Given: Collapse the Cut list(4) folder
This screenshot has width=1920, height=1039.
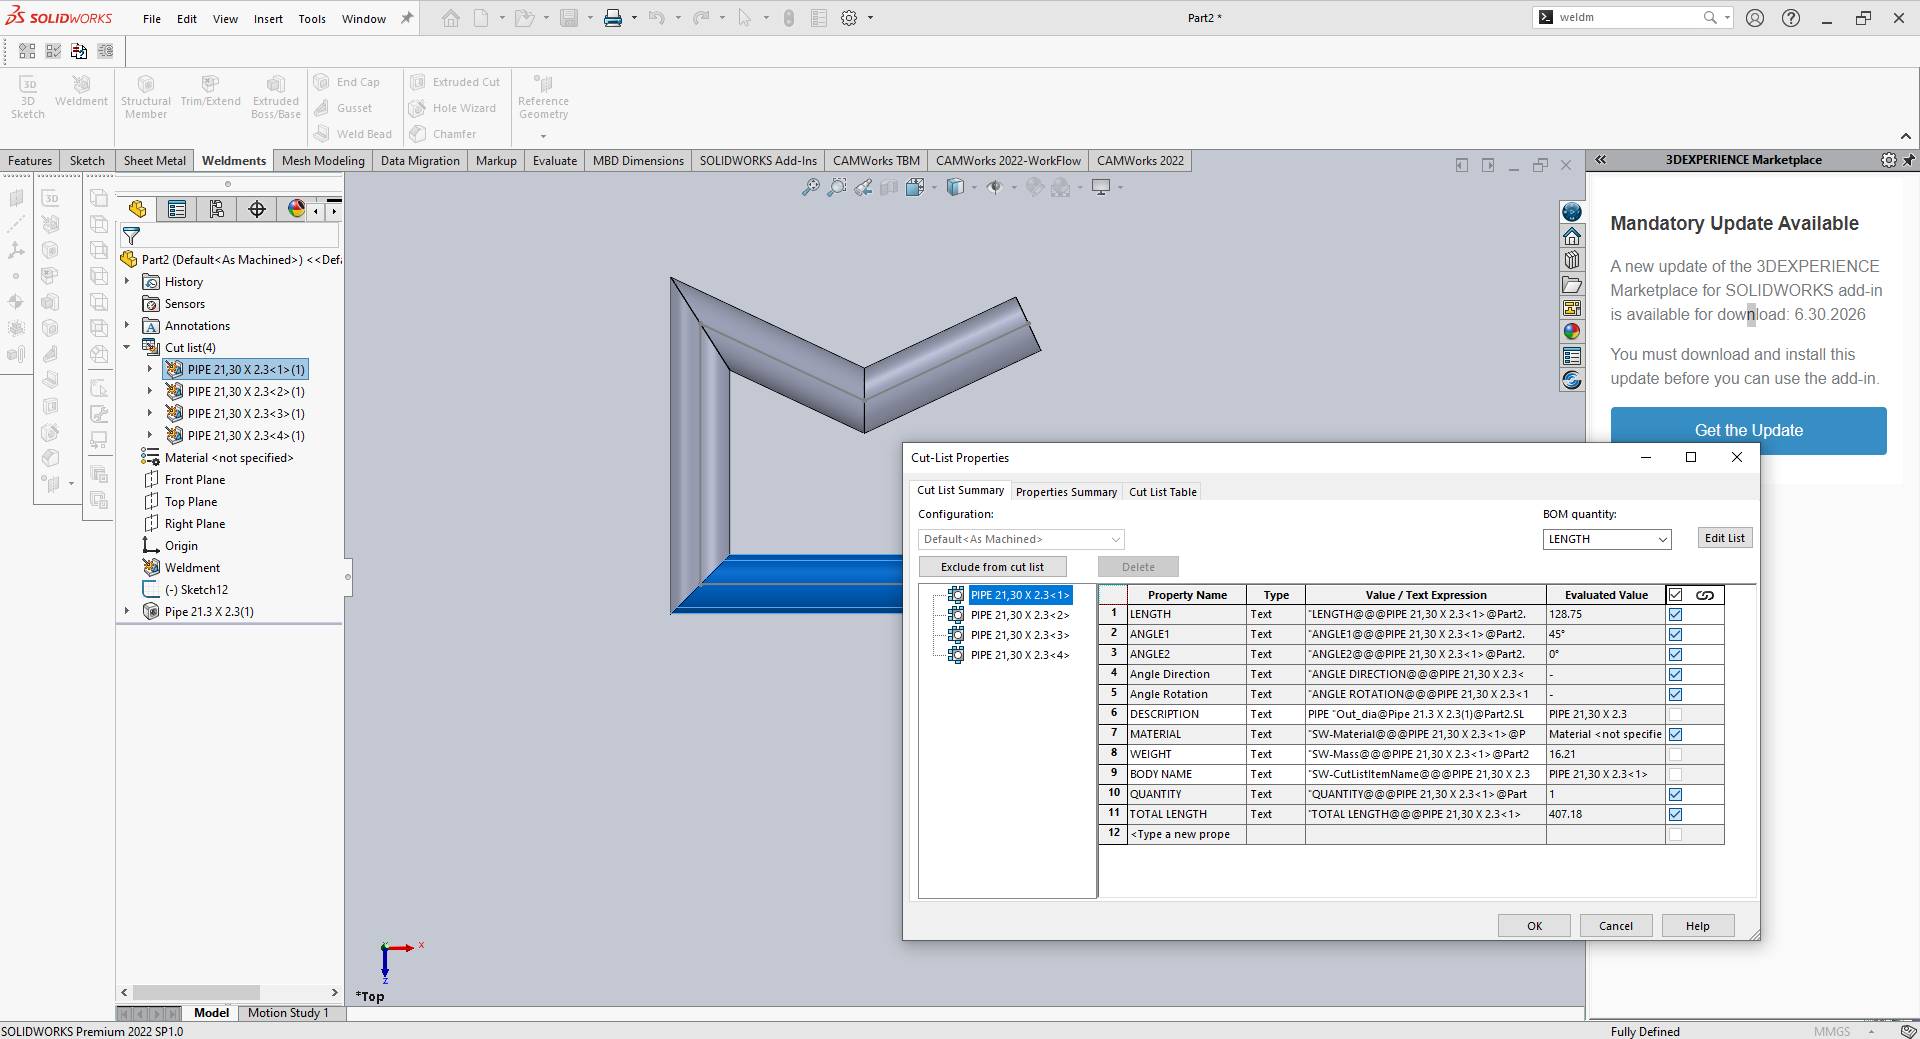Looking at the screenshot, I should (x=127, y=348).
